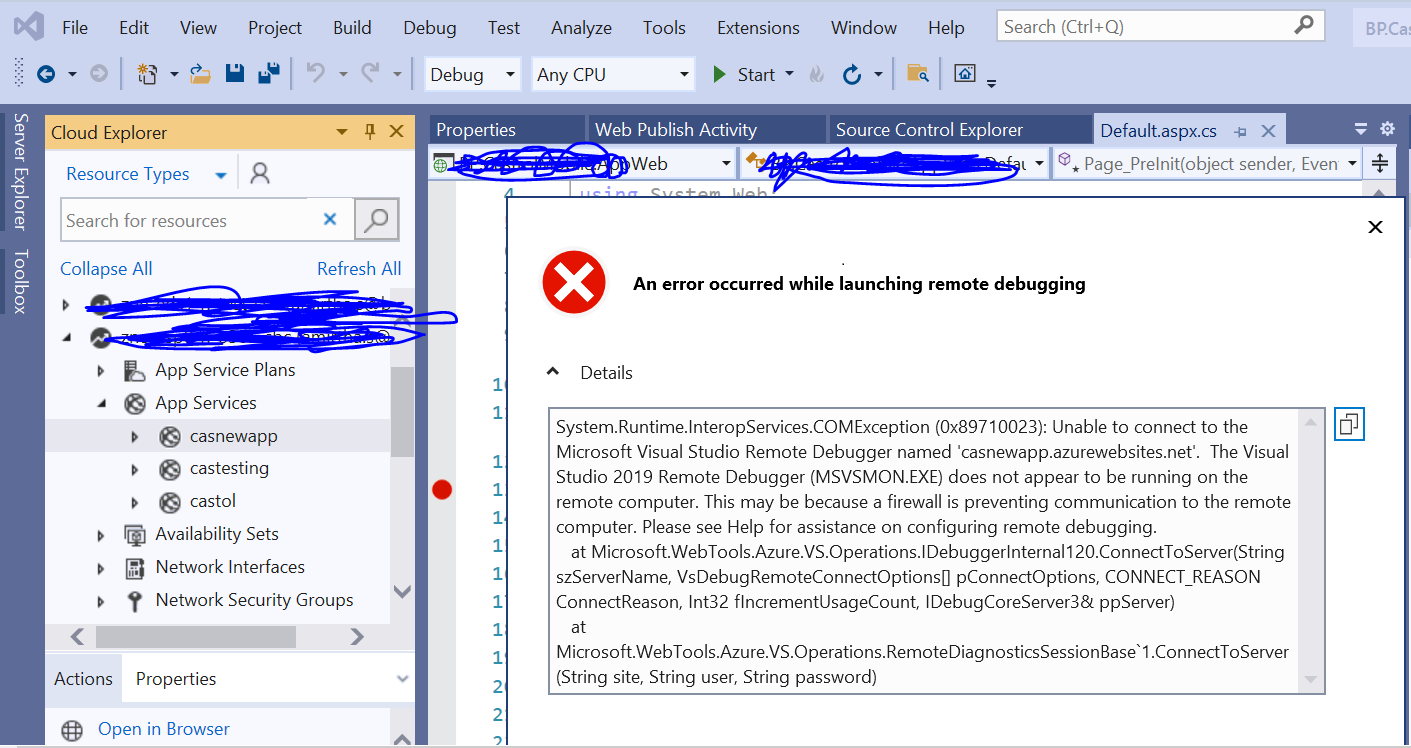Pin the Default.aspx.cs document tab
1411x748 pixels.
(1240, 130)
